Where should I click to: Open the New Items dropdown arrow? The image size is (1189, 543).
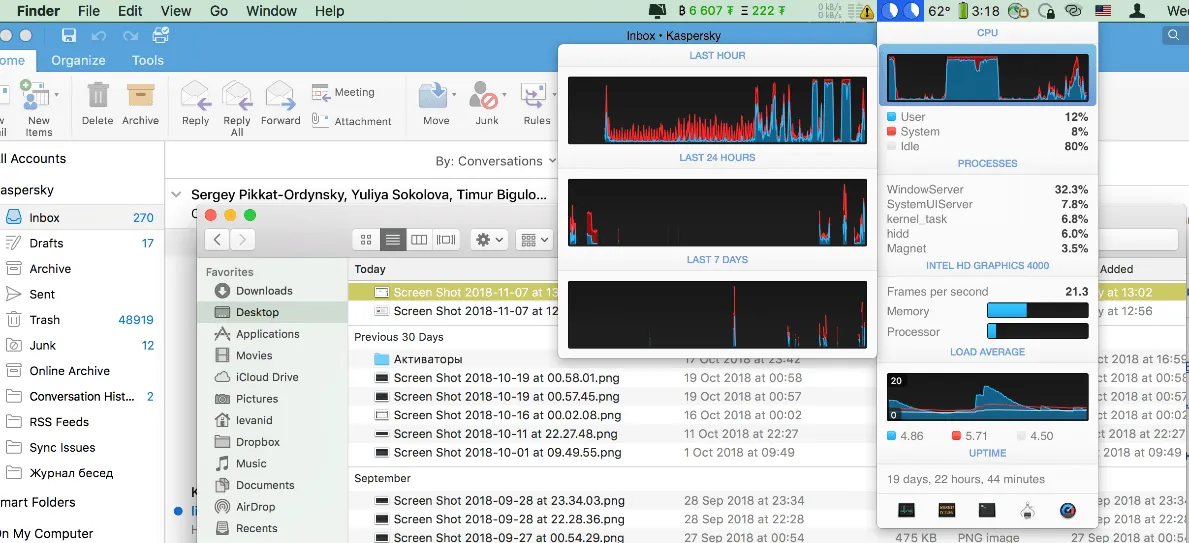pyautogui.click(x=56, y=96)
